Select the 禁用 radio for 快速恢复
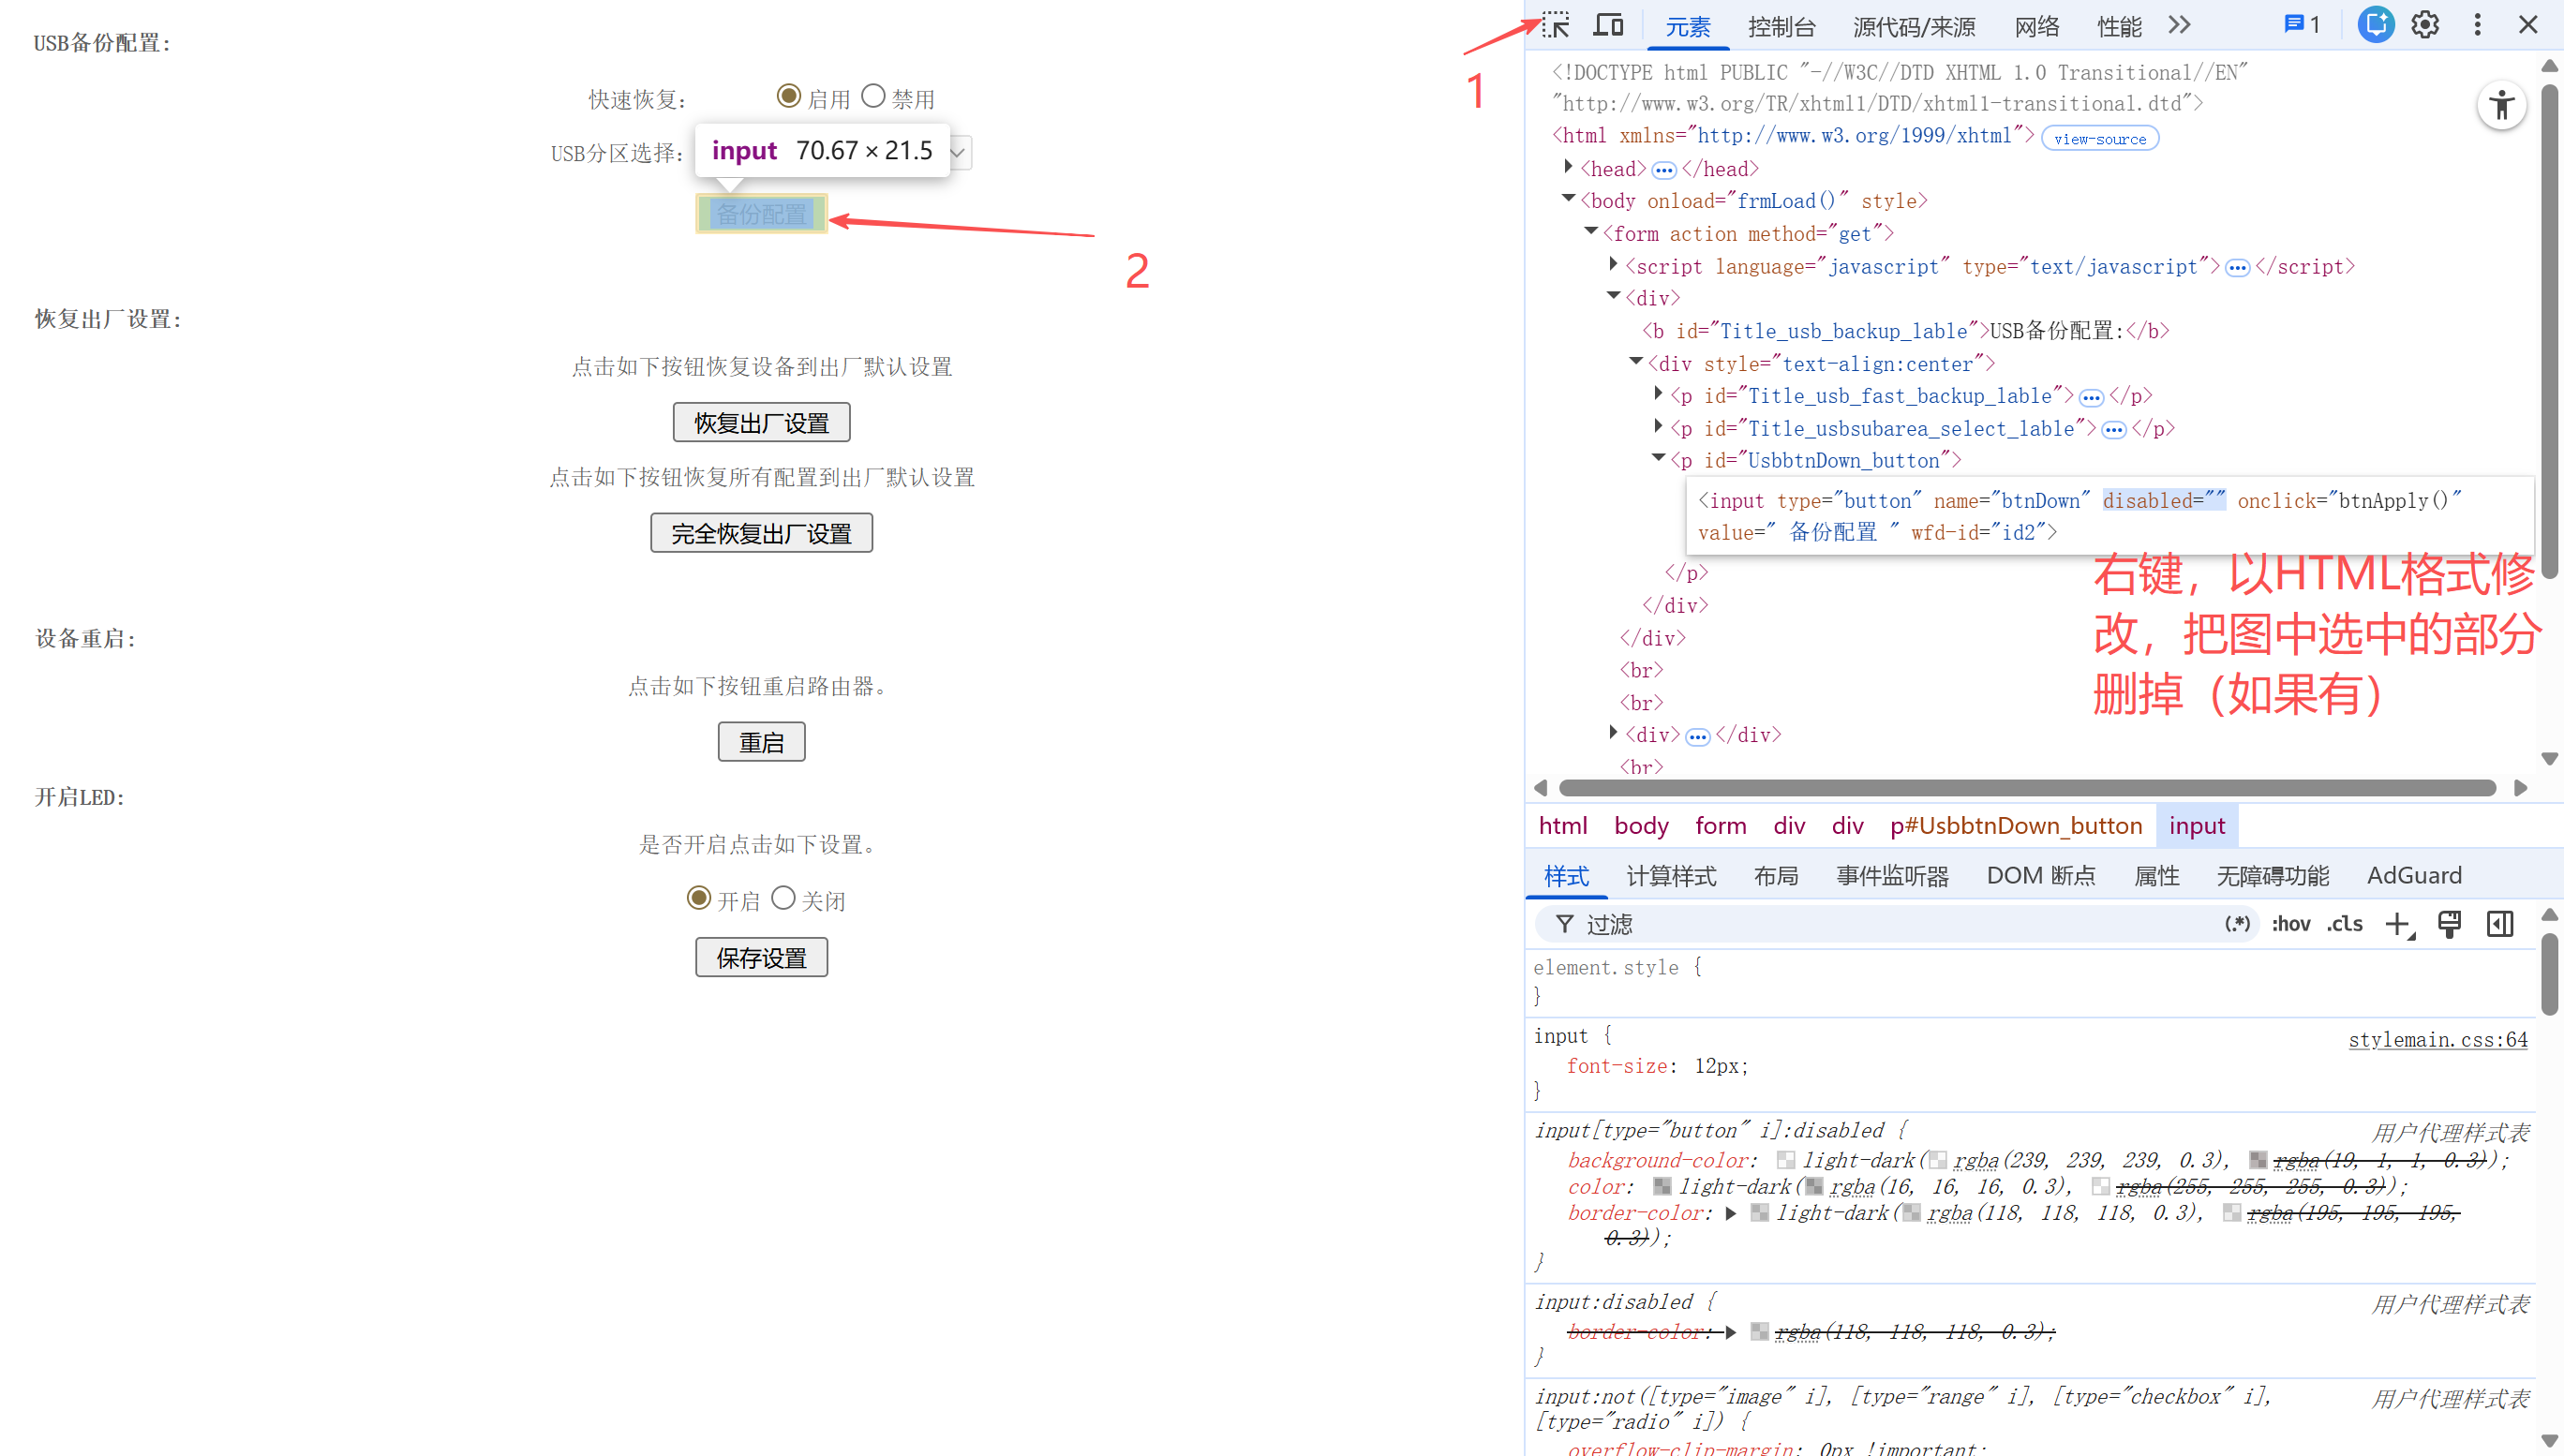The image size is (2564, 1456). [x=873, y=96]
